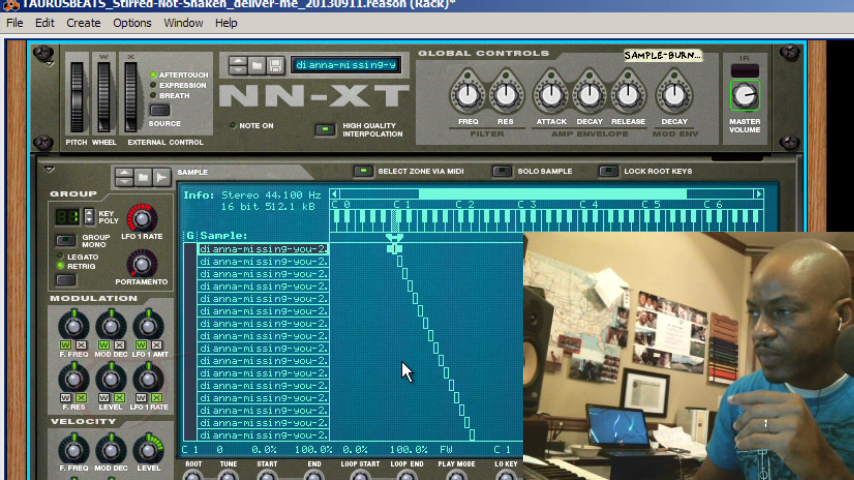Click the modulation F. FREQ knob

[x=74, y=326]
